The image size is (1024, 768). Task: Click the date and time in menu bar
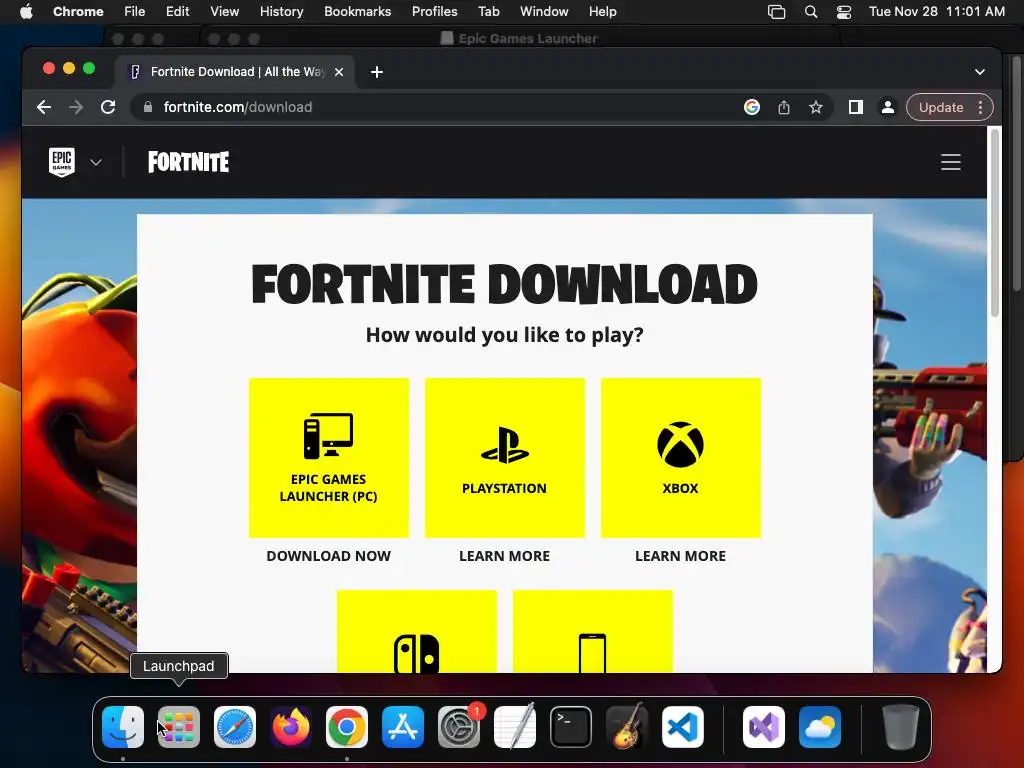(936, 12)
